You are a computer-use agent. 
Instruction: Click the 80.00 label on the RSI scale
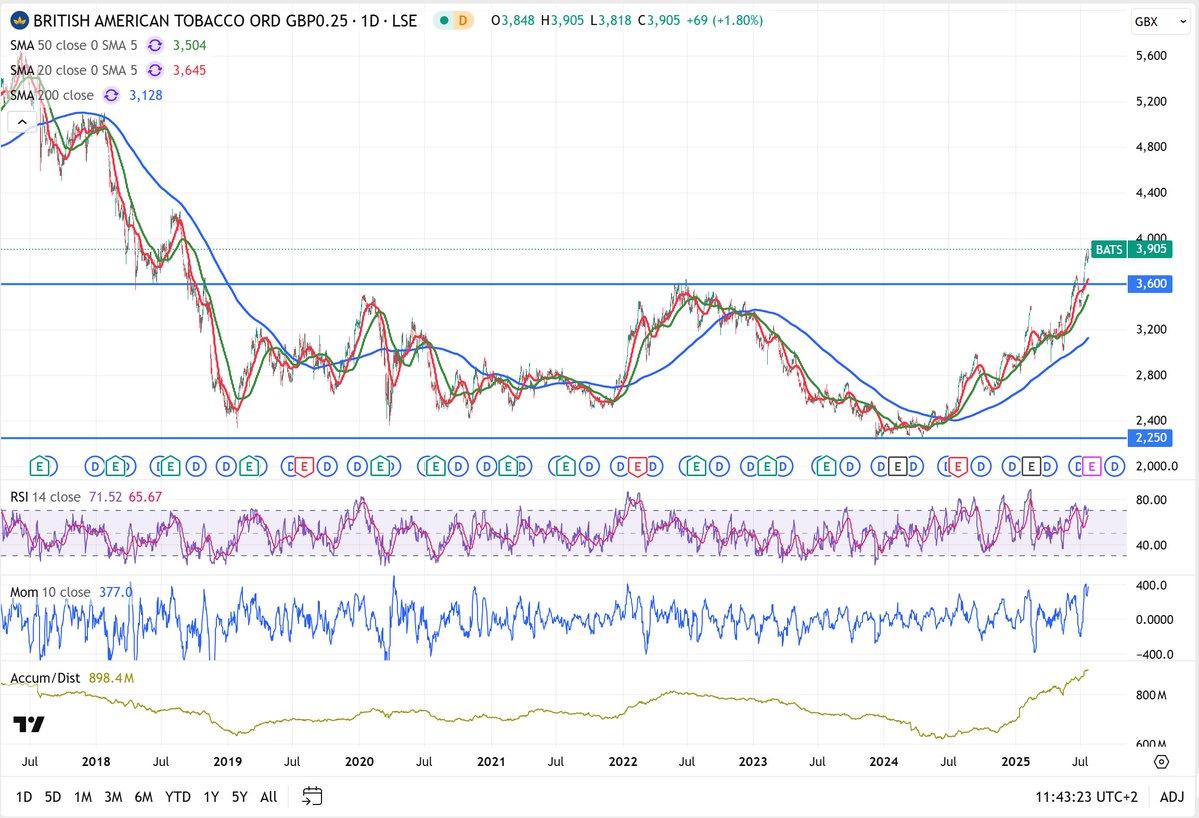click(1151, 500)
